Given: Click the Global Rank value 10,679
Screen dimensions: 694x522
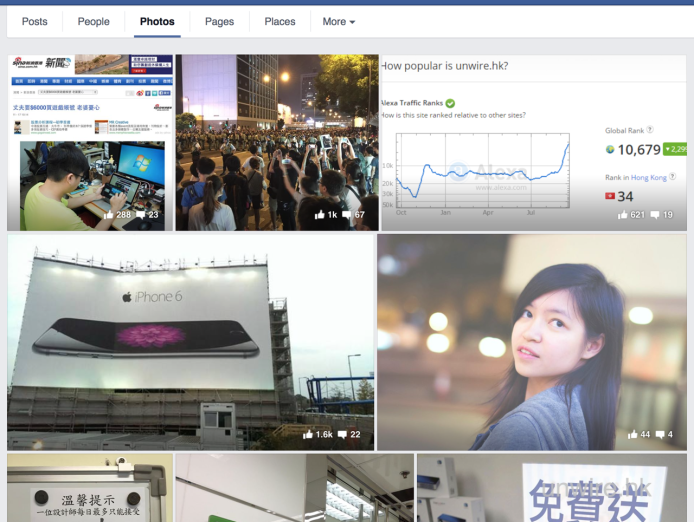Looking at the screenshot, I should pos(639,150).
